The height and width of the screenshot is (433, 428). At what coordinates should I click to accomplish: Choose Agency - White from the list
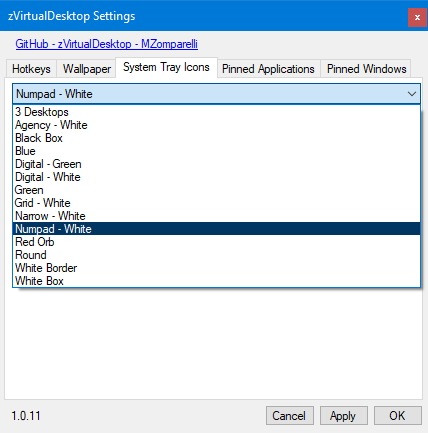[216, 125]
